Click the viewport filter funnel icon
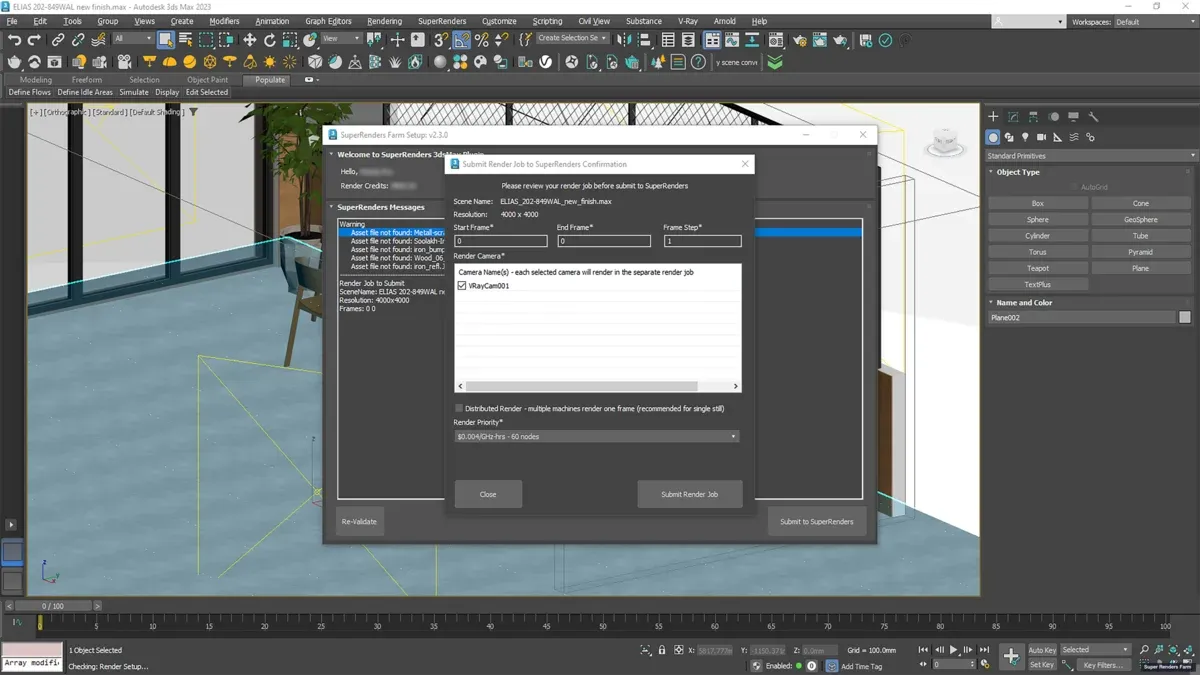Image resolution: width=1200 pixels, height=675 pixels. (194, 112)
